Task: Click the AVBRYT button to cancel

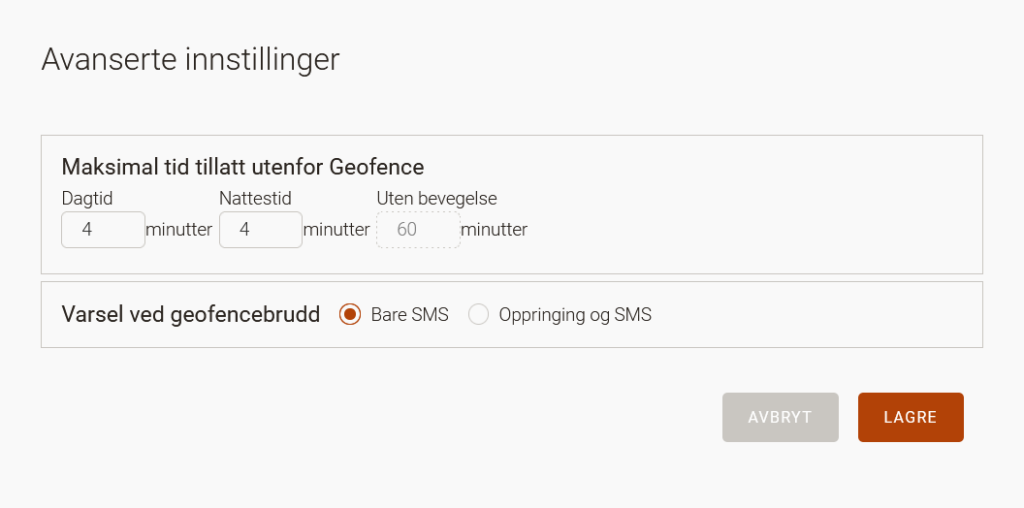Action: pos(780,417)
